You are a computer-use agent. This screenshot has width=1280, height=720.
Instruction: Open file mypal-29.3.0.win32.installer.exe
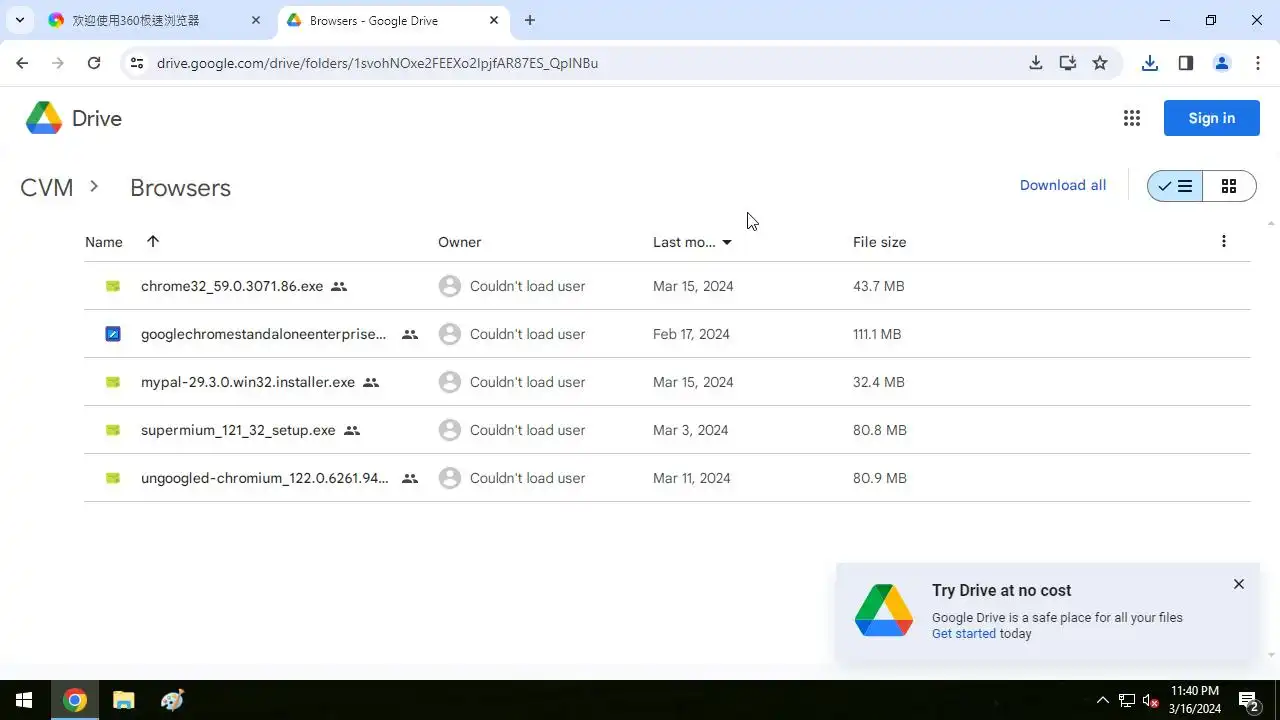click(x=248, y=382)
